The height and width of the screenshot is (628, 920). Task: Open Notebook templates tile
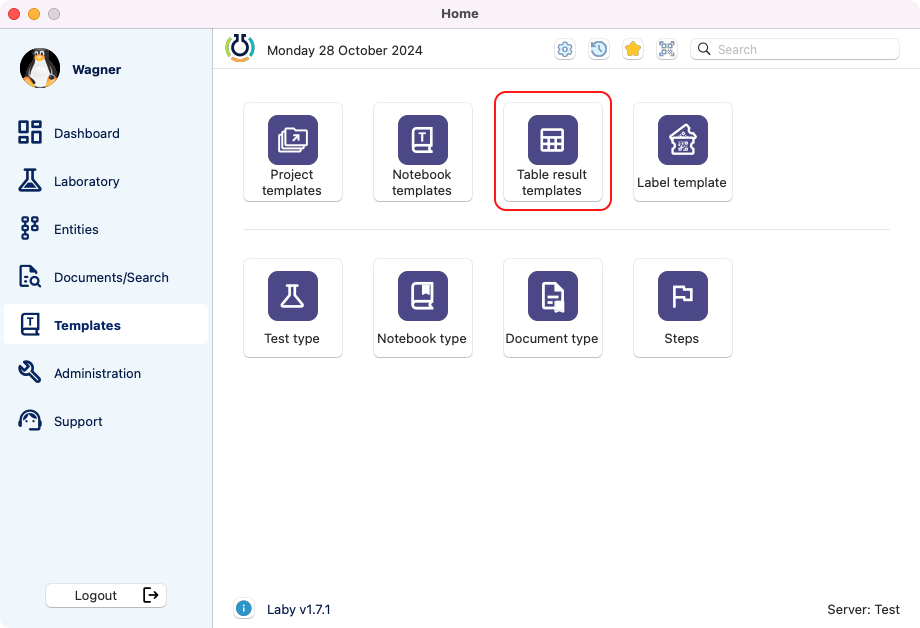tap(422, 152)
